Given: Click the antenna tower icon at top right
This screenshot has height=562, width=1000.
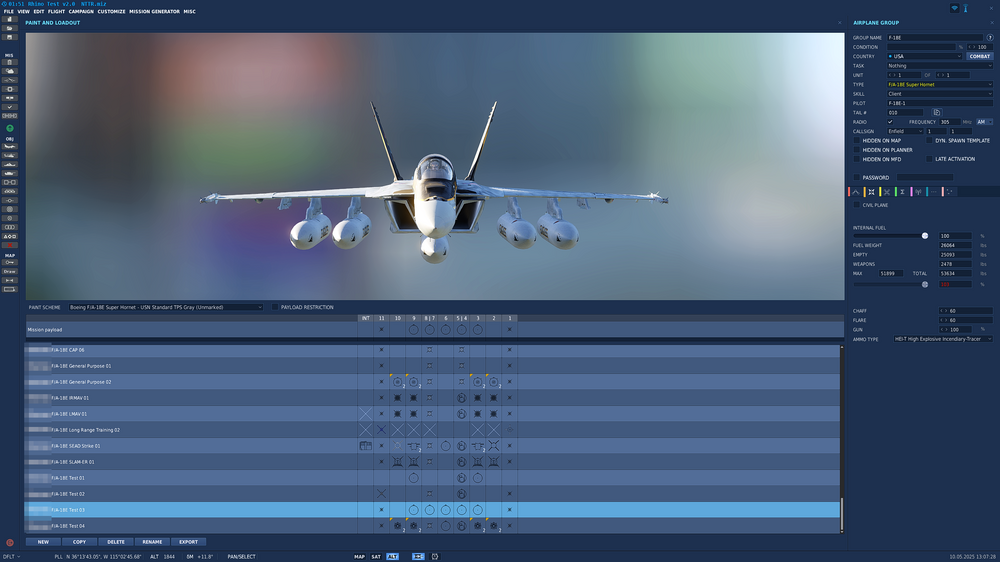Looking at the screenshot, I should click(966, 8).
